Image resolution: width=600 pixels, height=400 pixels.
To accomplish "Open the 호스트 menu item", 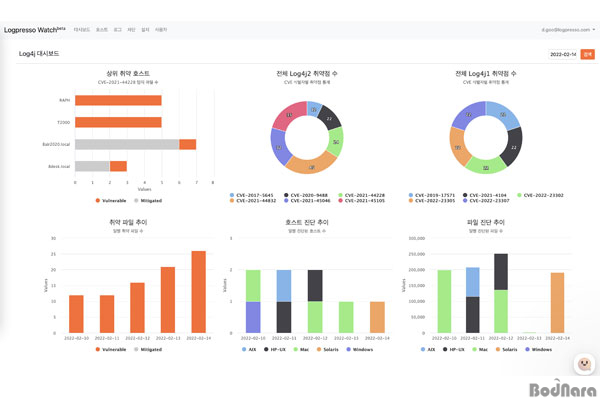I will (x=101, y=29).
